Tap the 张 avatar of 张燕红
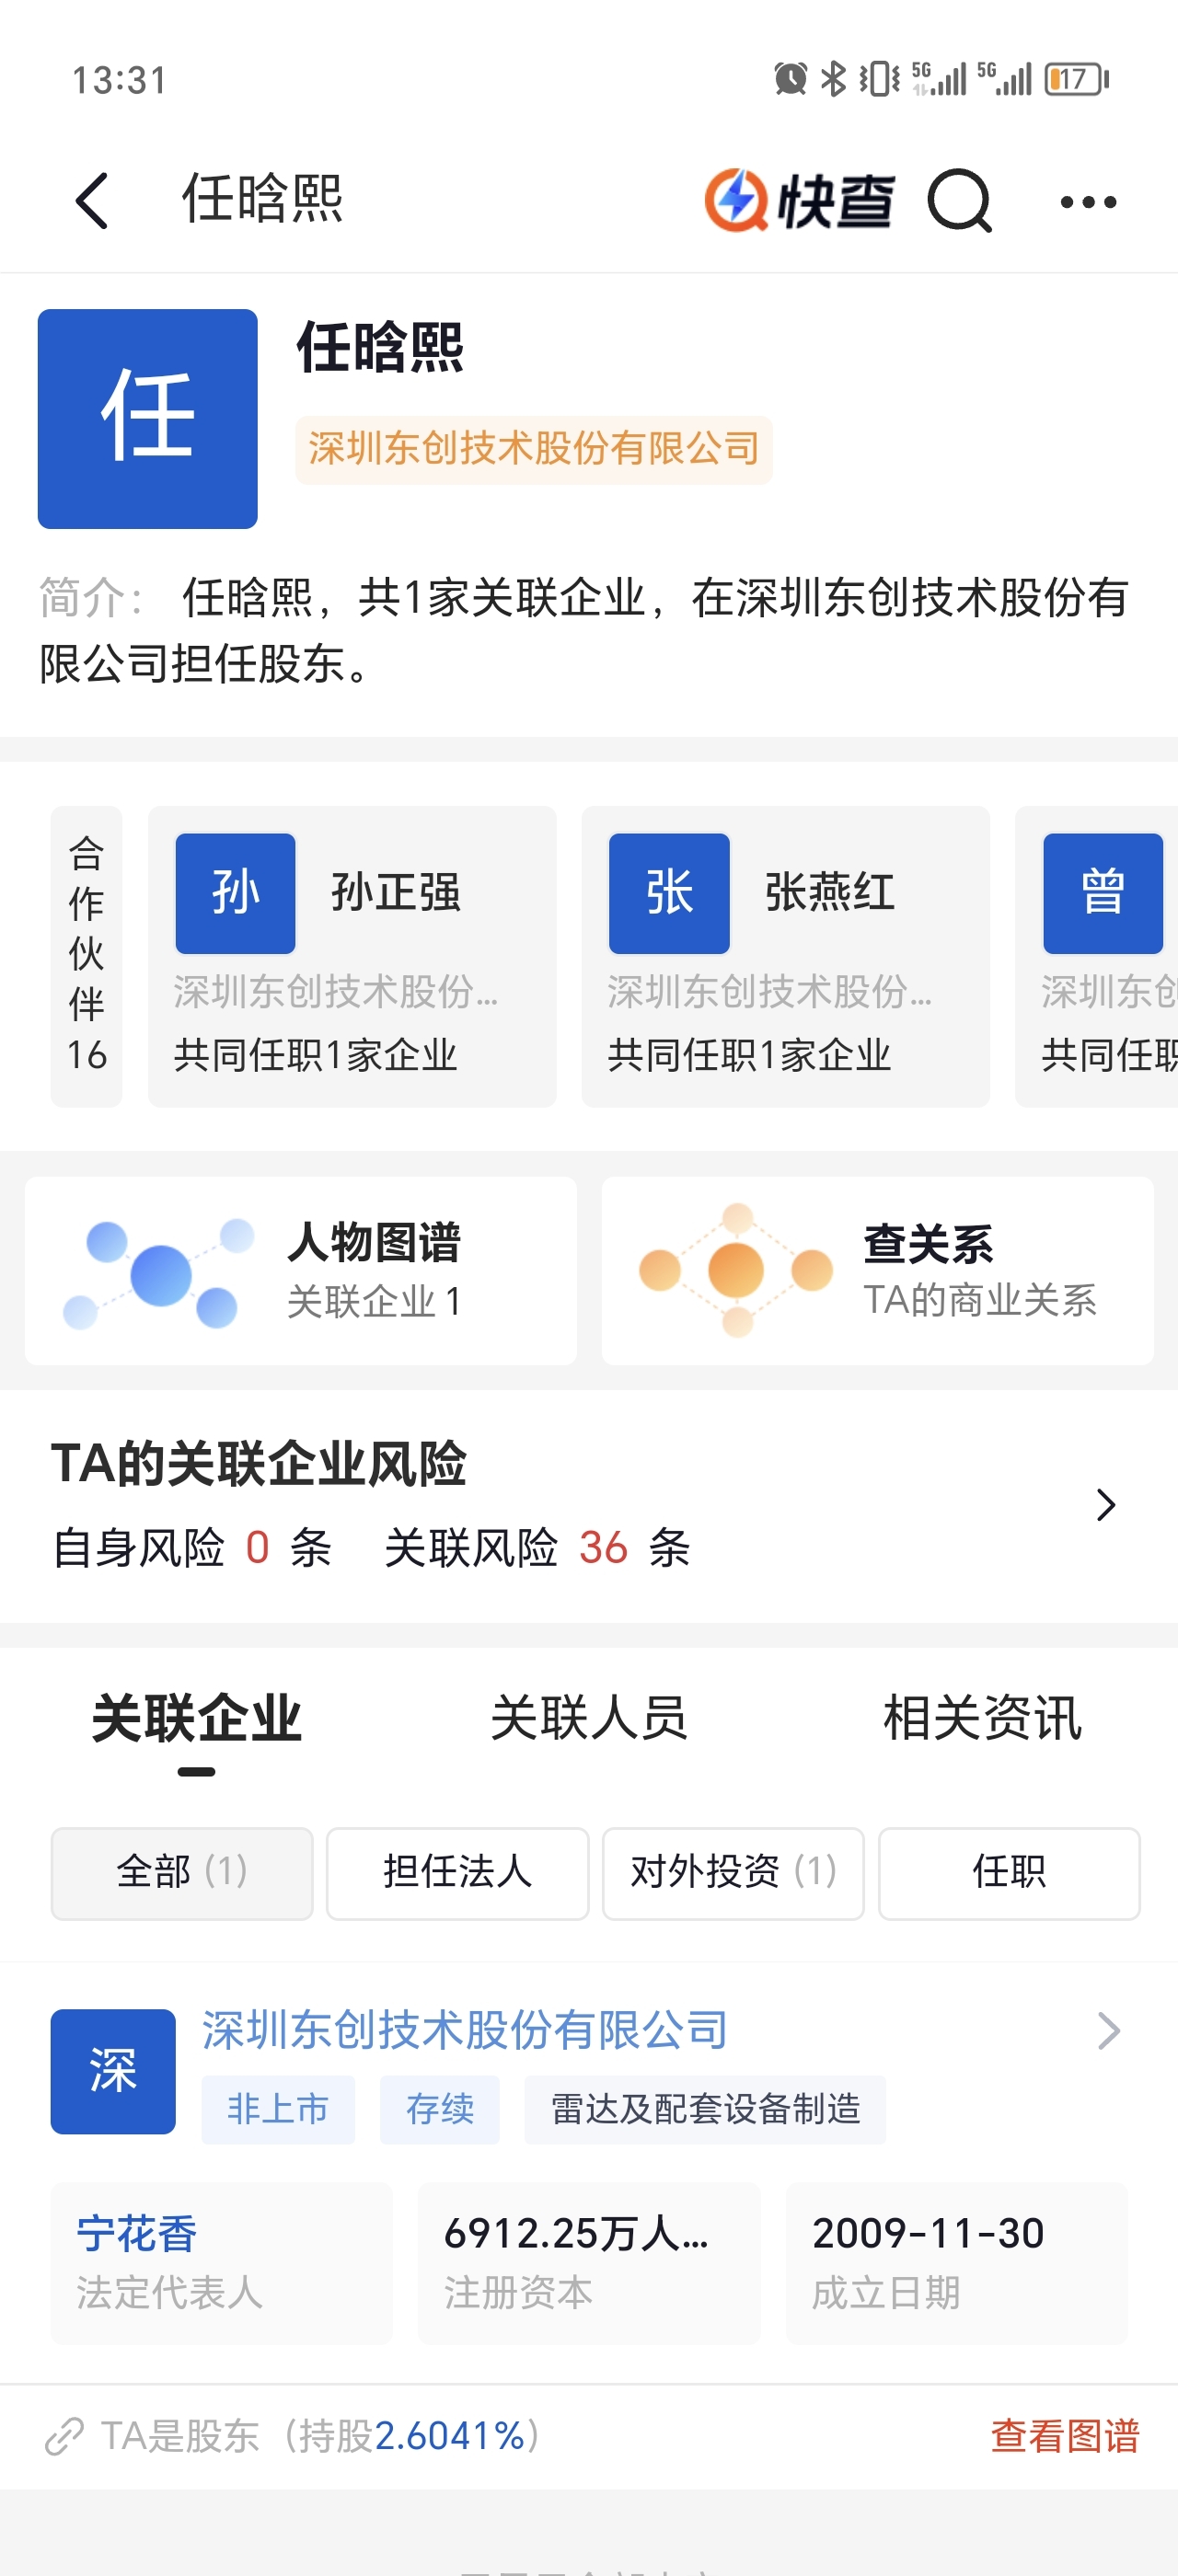This screenshot has width=1178, height=2576. click(669, 893)
